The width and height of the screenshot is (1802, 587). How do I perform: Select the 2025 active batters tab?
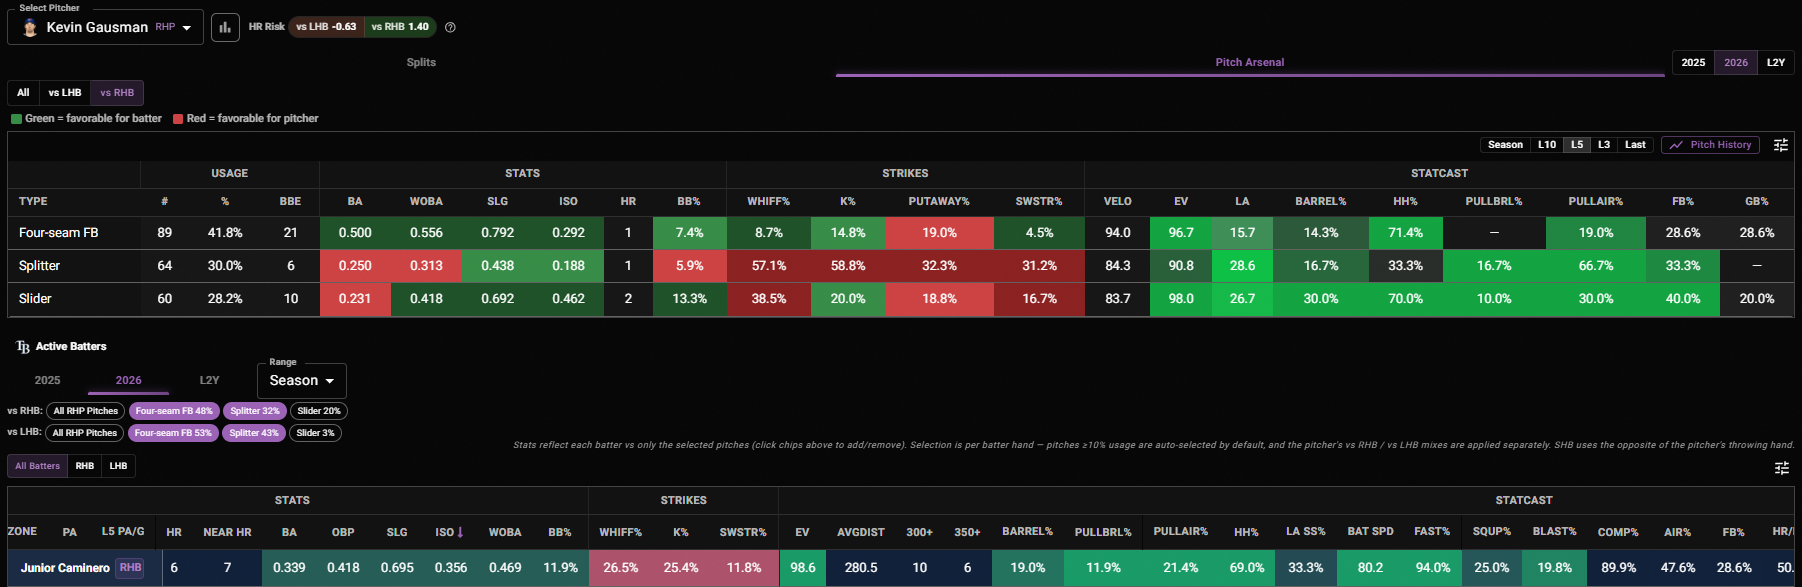(x=47, y=380)
